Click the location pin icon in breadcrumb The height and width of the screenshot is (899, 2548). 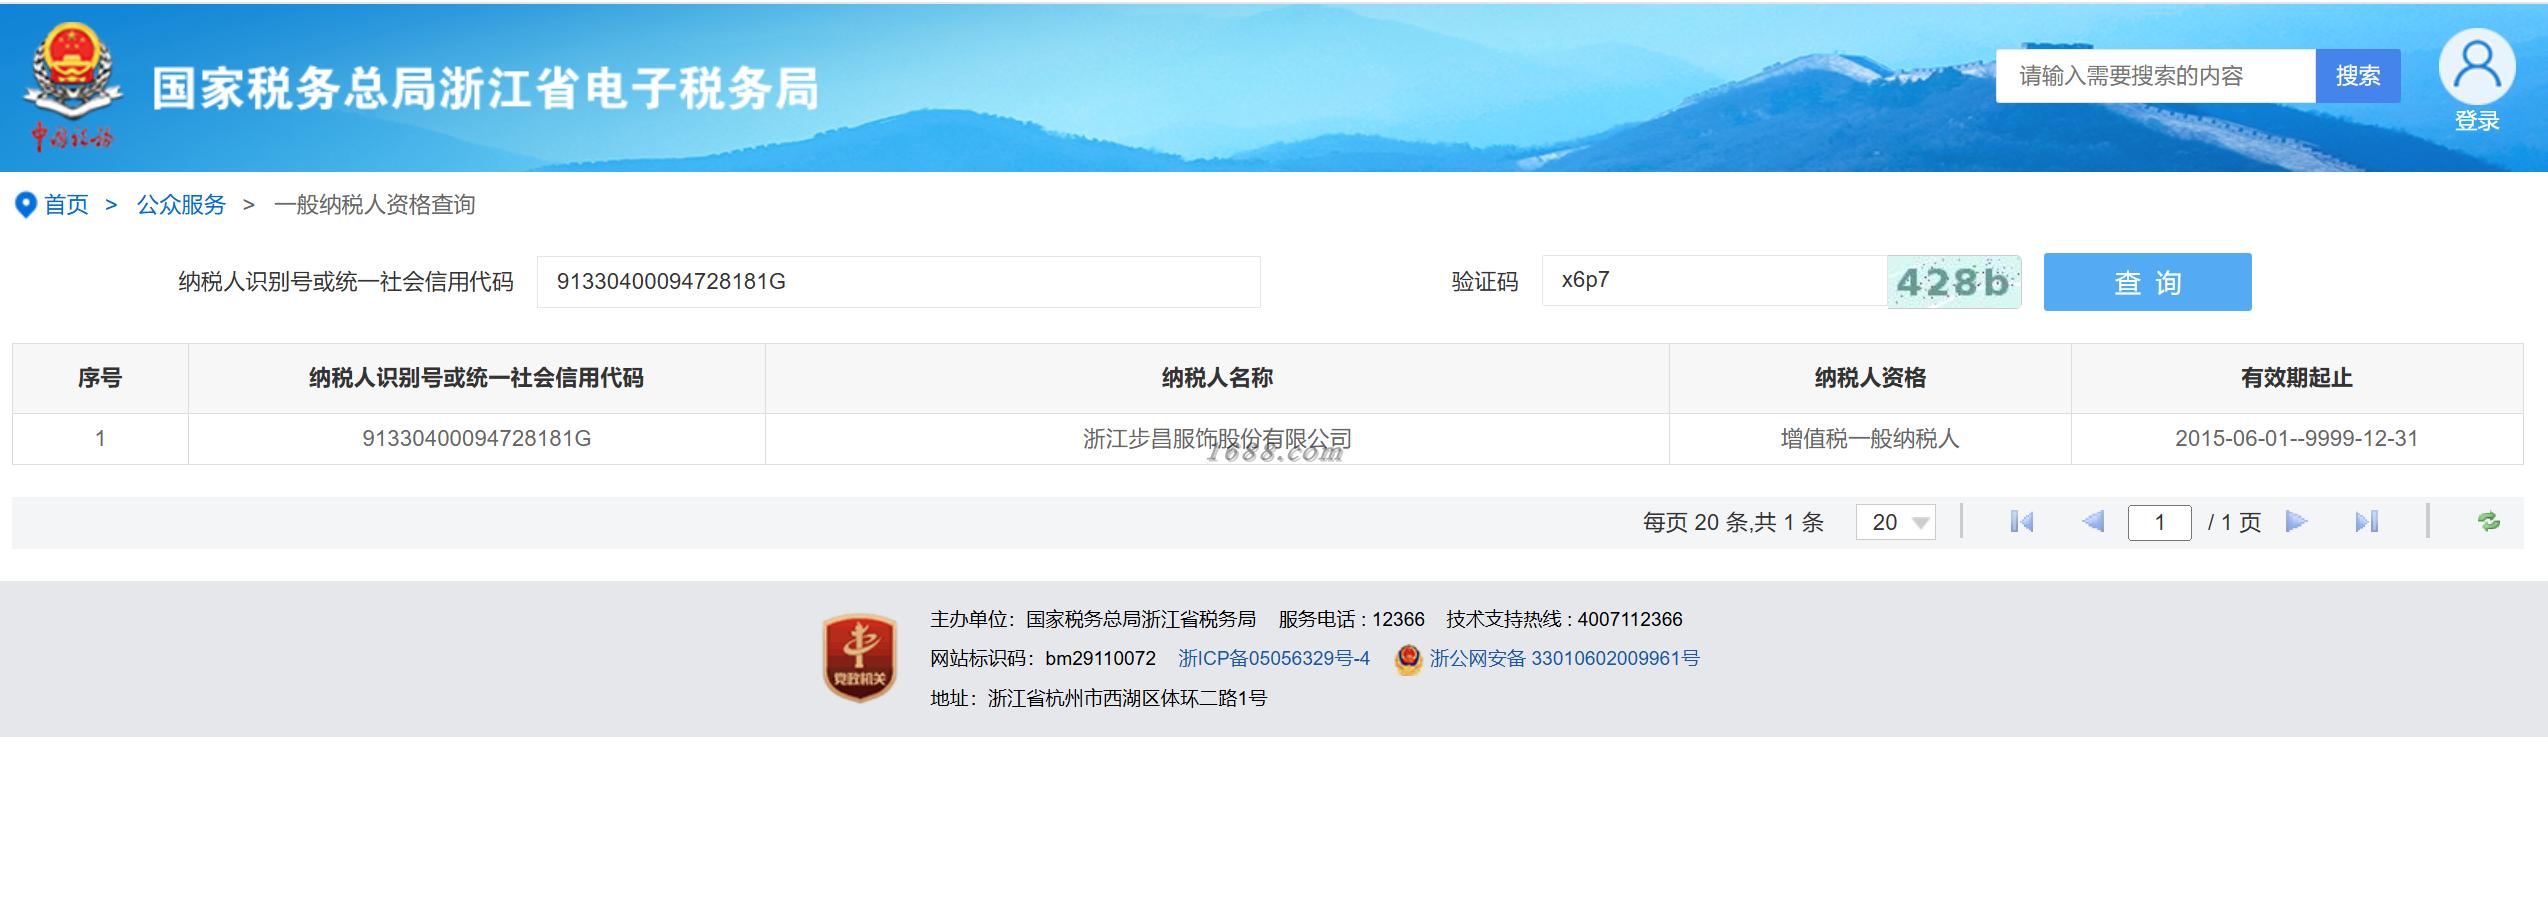[26, 205]
